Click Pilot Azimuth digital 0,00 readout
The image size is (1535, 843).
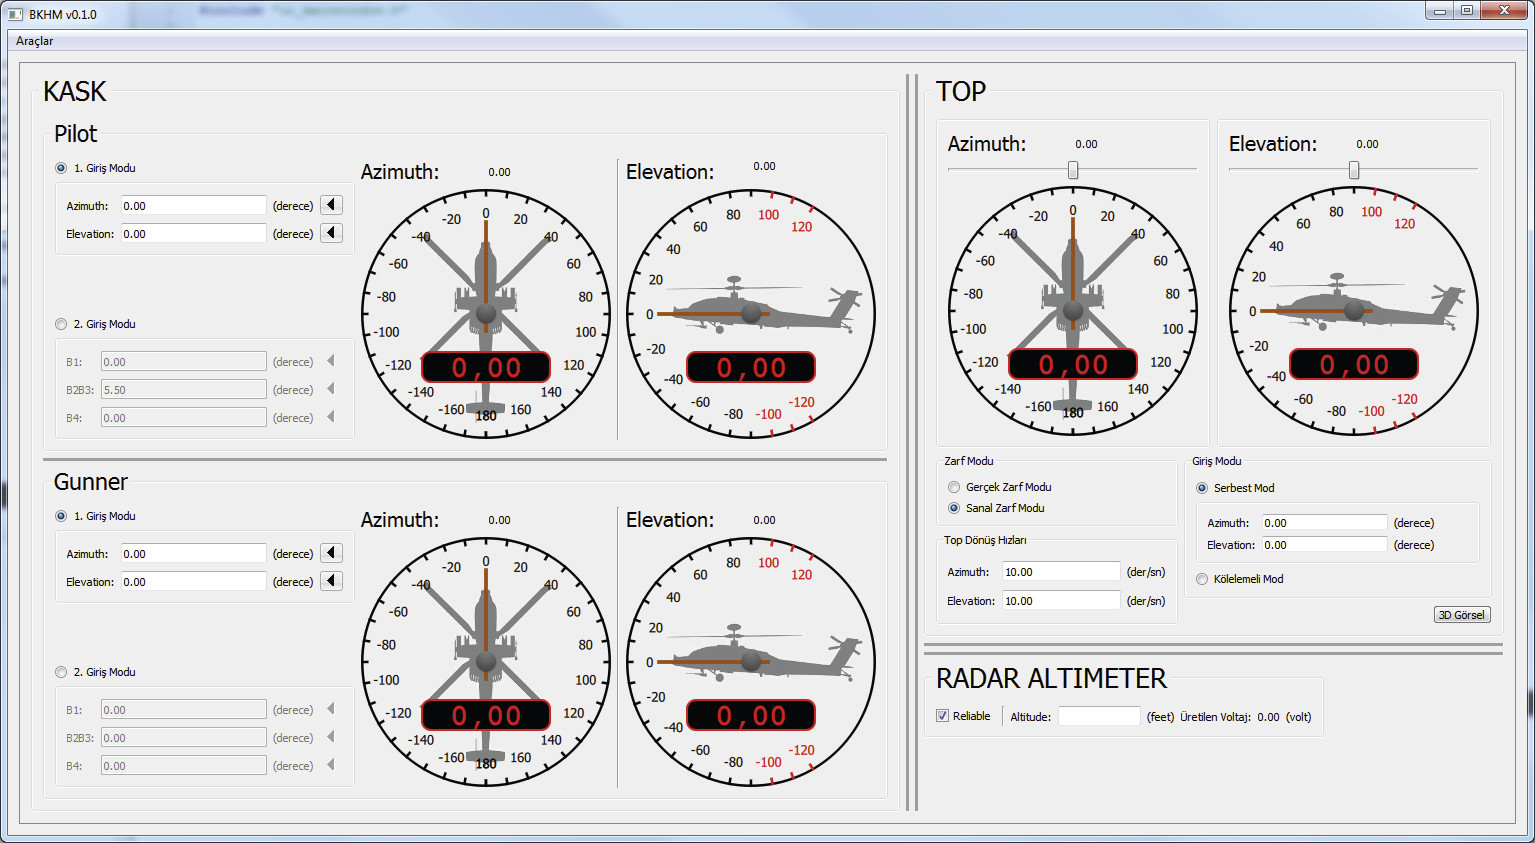point(486,367)
